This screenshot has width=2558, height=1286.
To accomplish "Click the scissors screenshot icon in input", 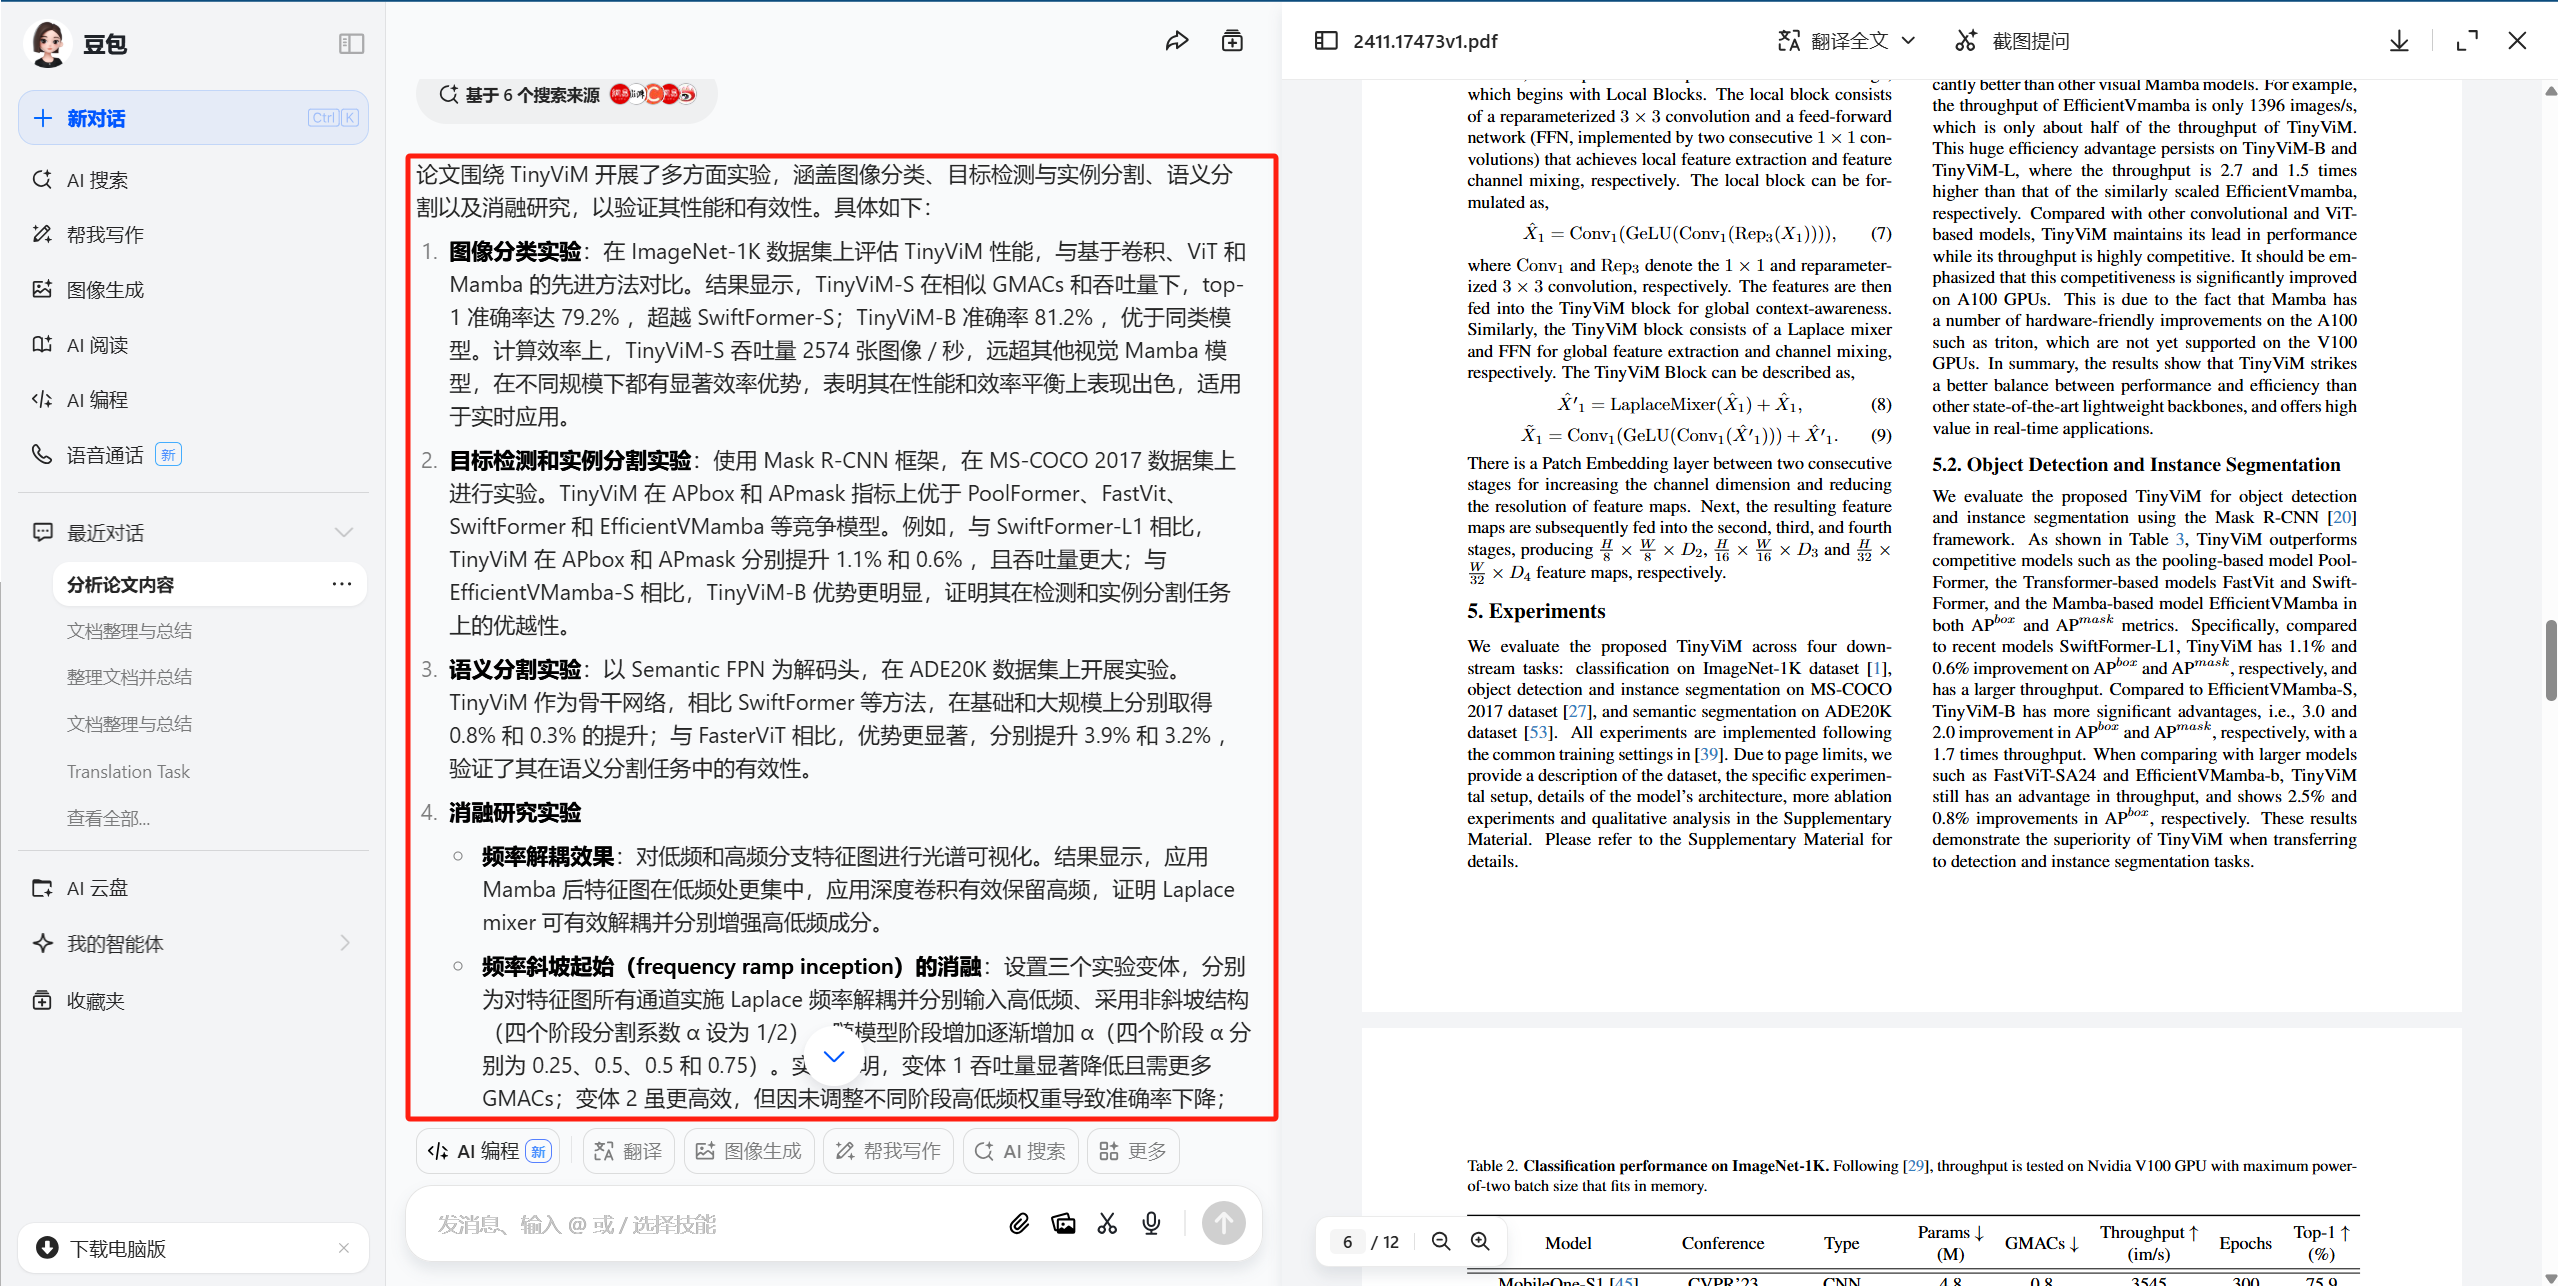I will pyautogui.click(x=1107, y=1223).
